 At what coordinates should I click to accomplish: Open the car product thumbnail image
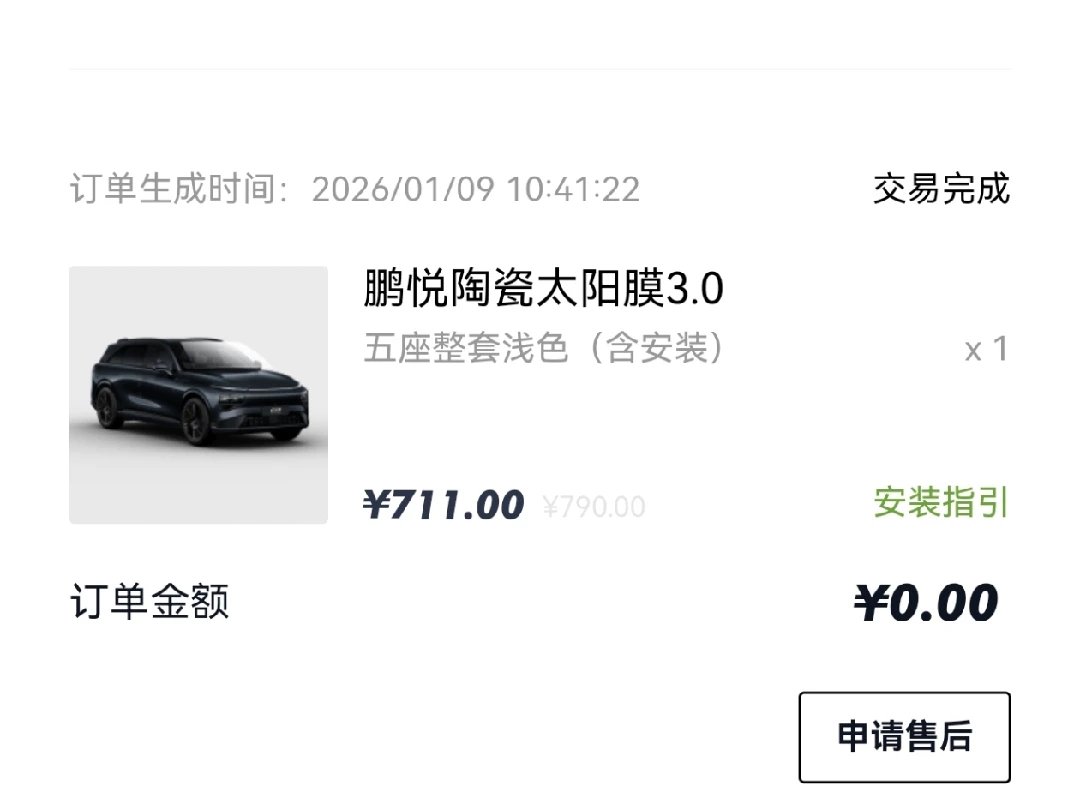[x=198, y=394]
